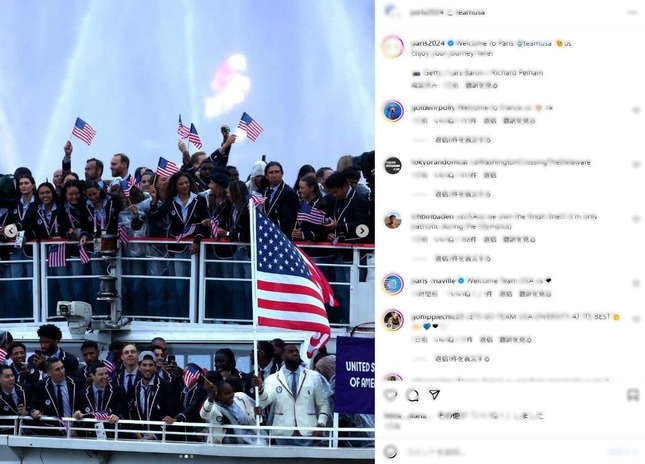Open comment bubble icon below post
The height and width of the screenshot is (464, 645).
pos(412,395)
